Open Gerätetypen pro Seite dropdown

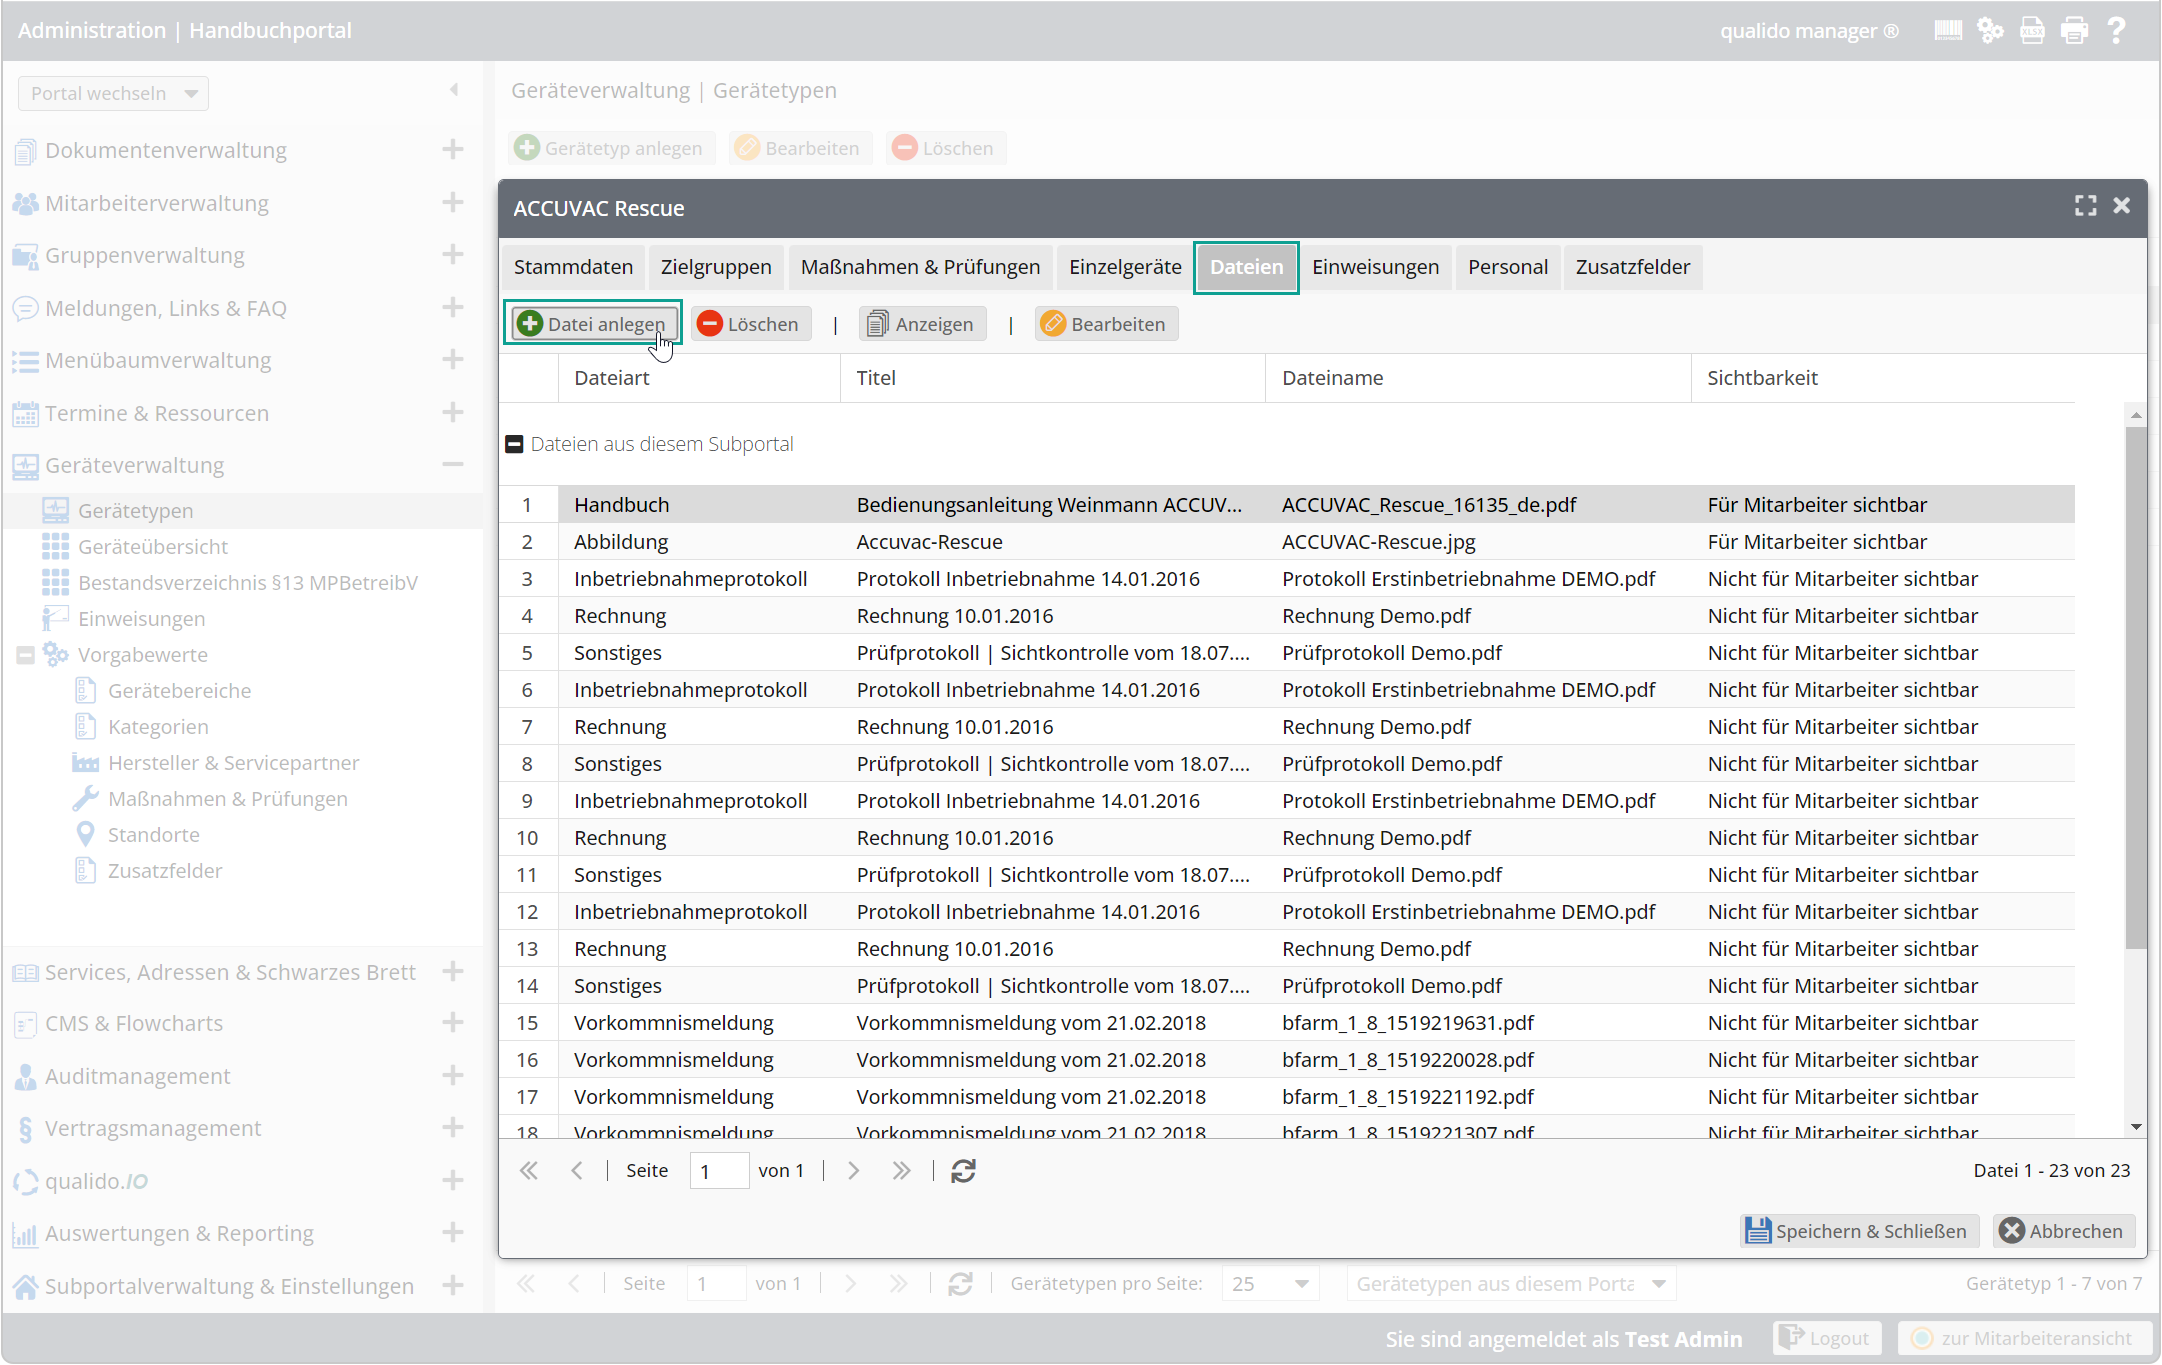point(1270,1284)
